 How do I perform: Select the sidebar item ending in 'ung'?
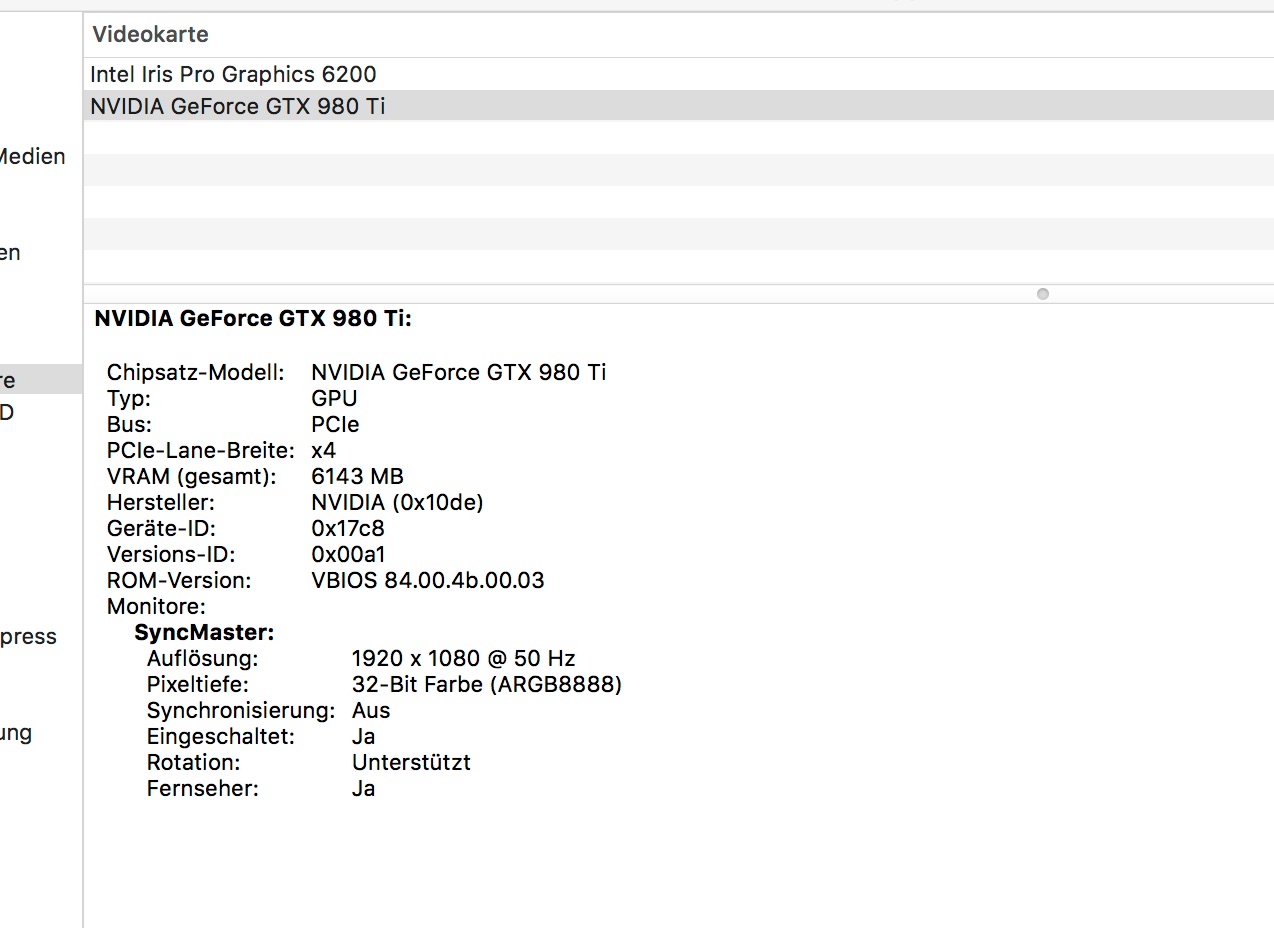(x=16, y=733)
